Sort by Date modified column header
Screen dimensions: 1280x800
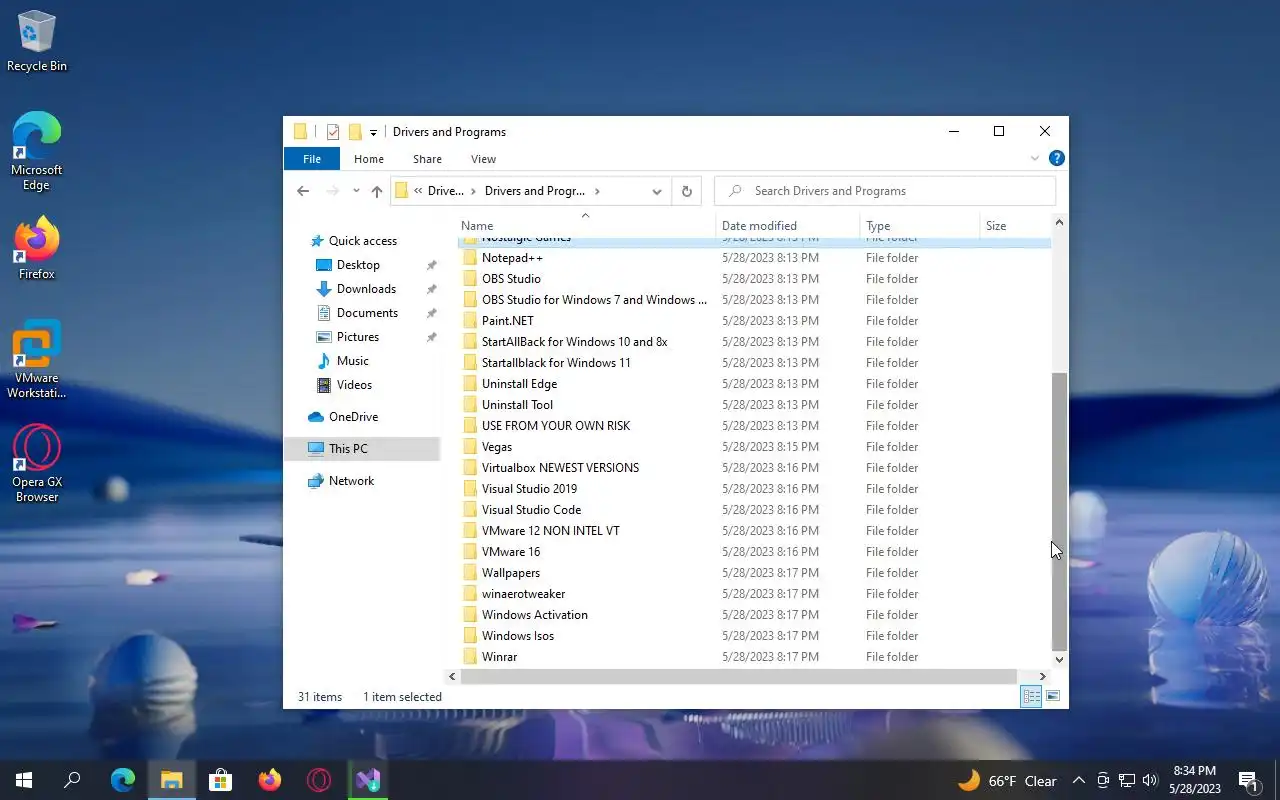(x=788, y=226)
